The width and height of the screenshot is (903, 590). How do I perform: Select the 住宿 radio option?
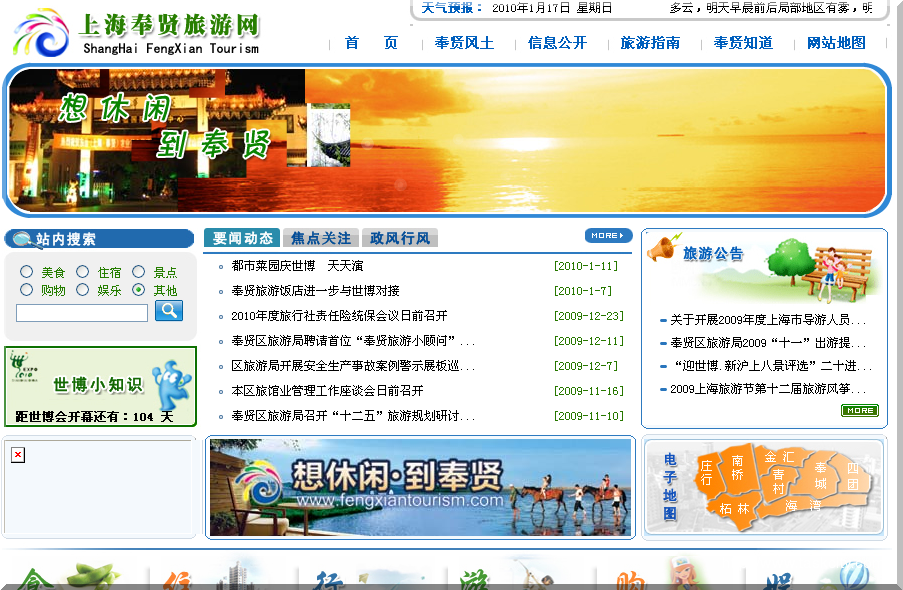point(83,272)
